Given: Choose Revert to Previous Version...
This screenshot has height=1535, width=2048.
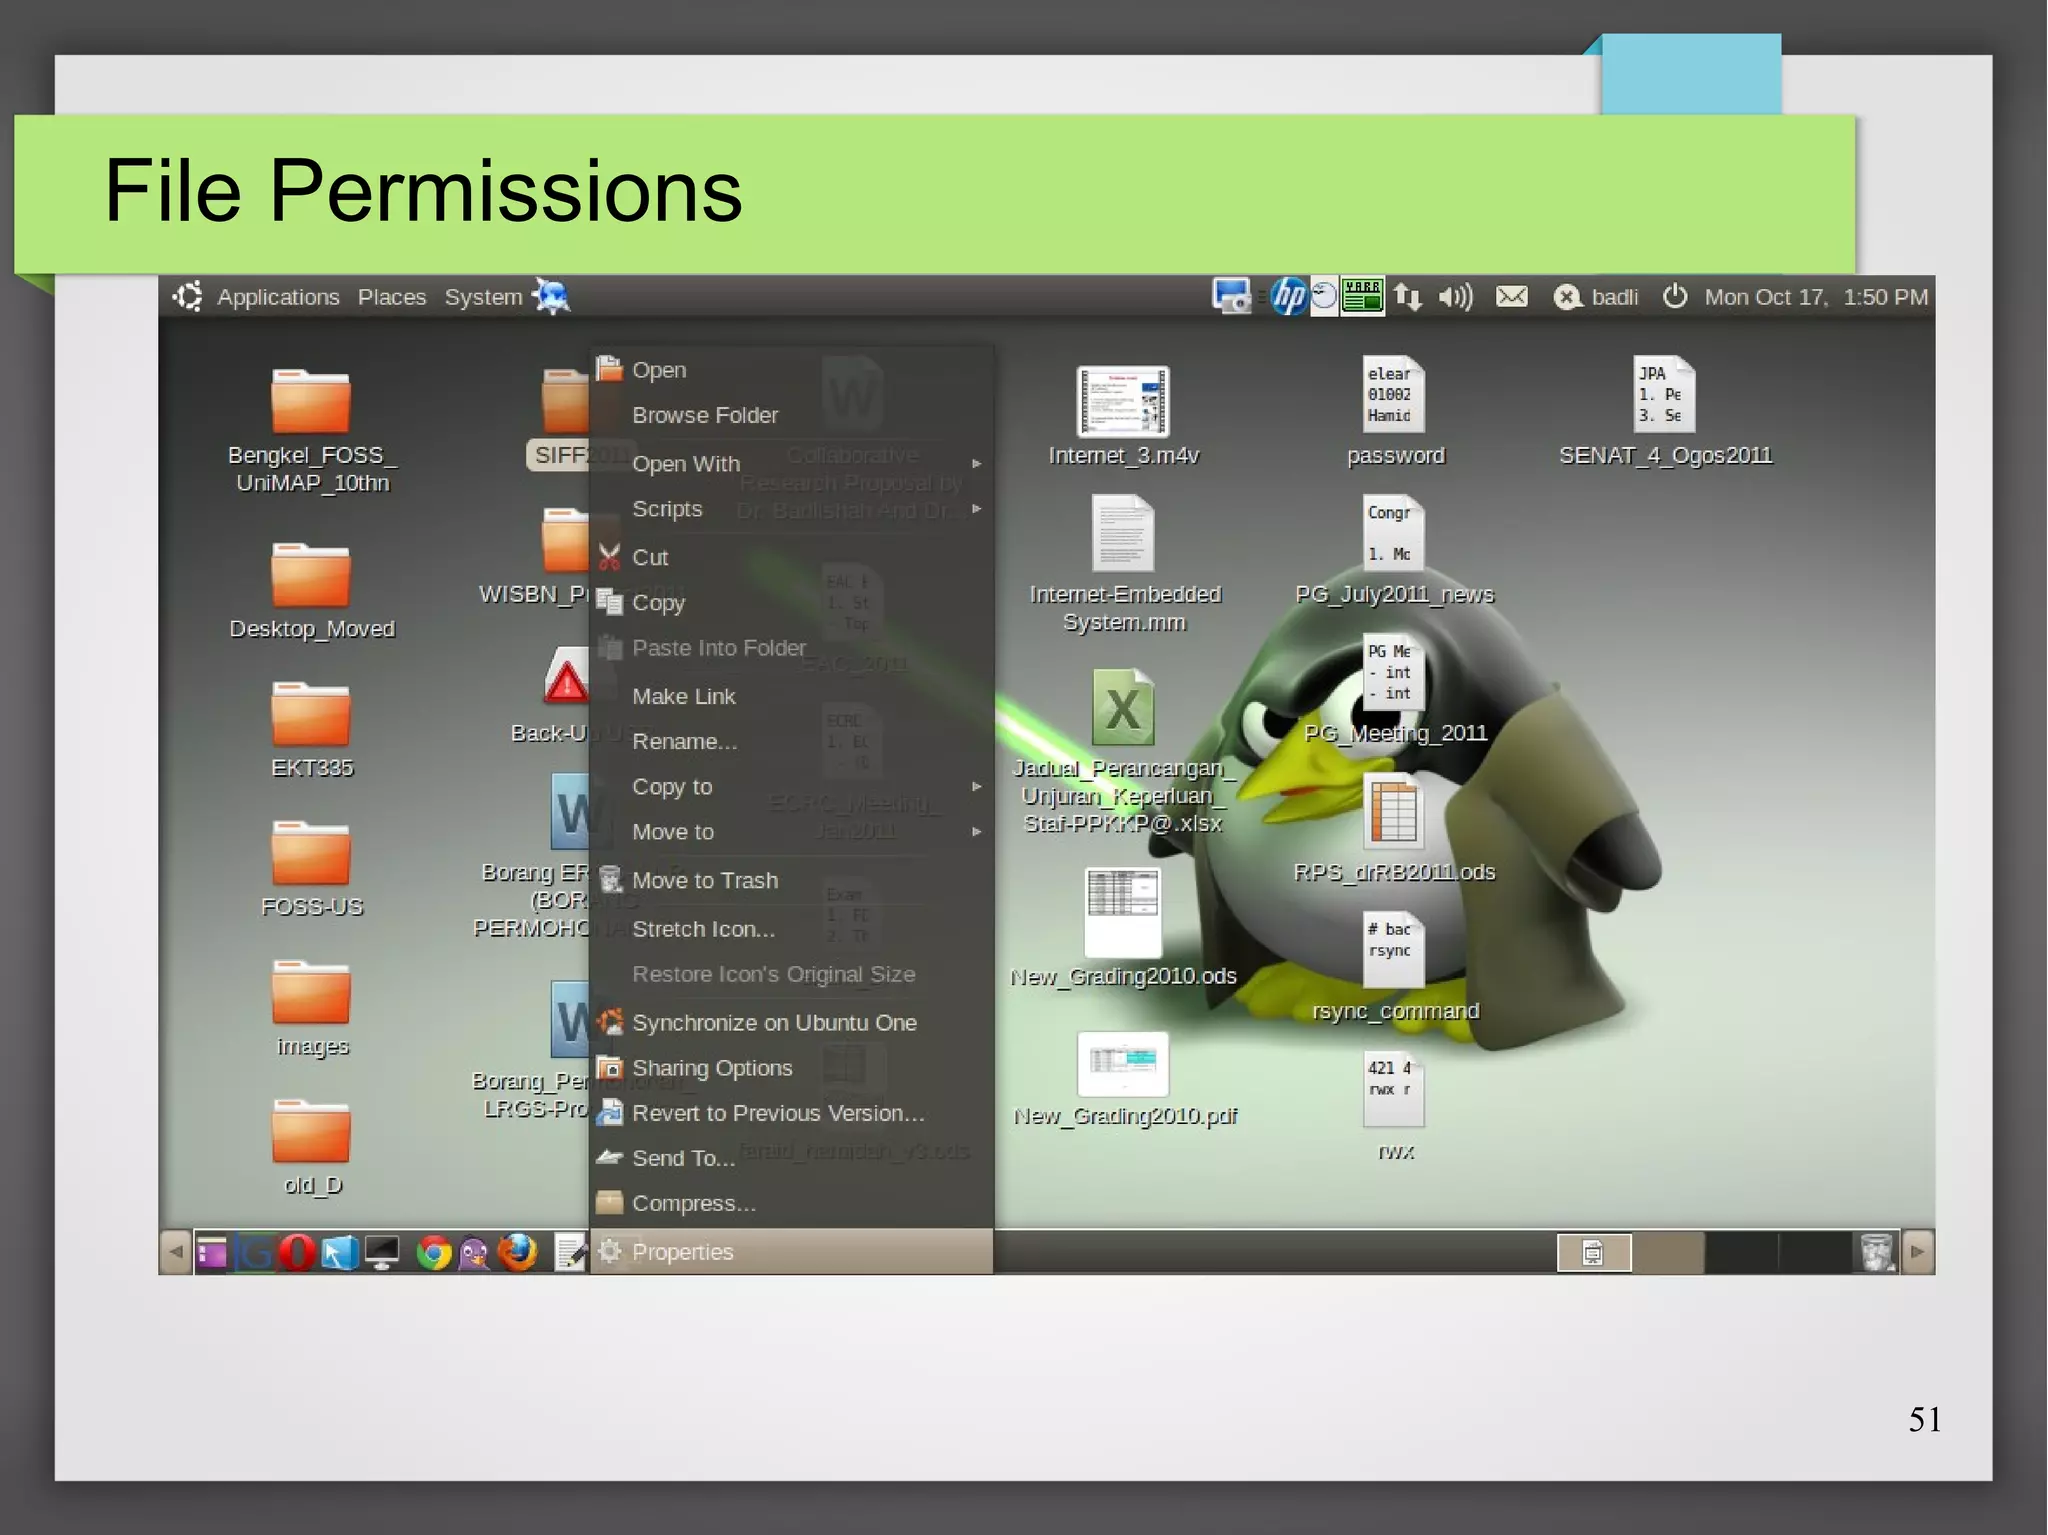Looking at the screenshot, I should click(x=791, y=1113).
